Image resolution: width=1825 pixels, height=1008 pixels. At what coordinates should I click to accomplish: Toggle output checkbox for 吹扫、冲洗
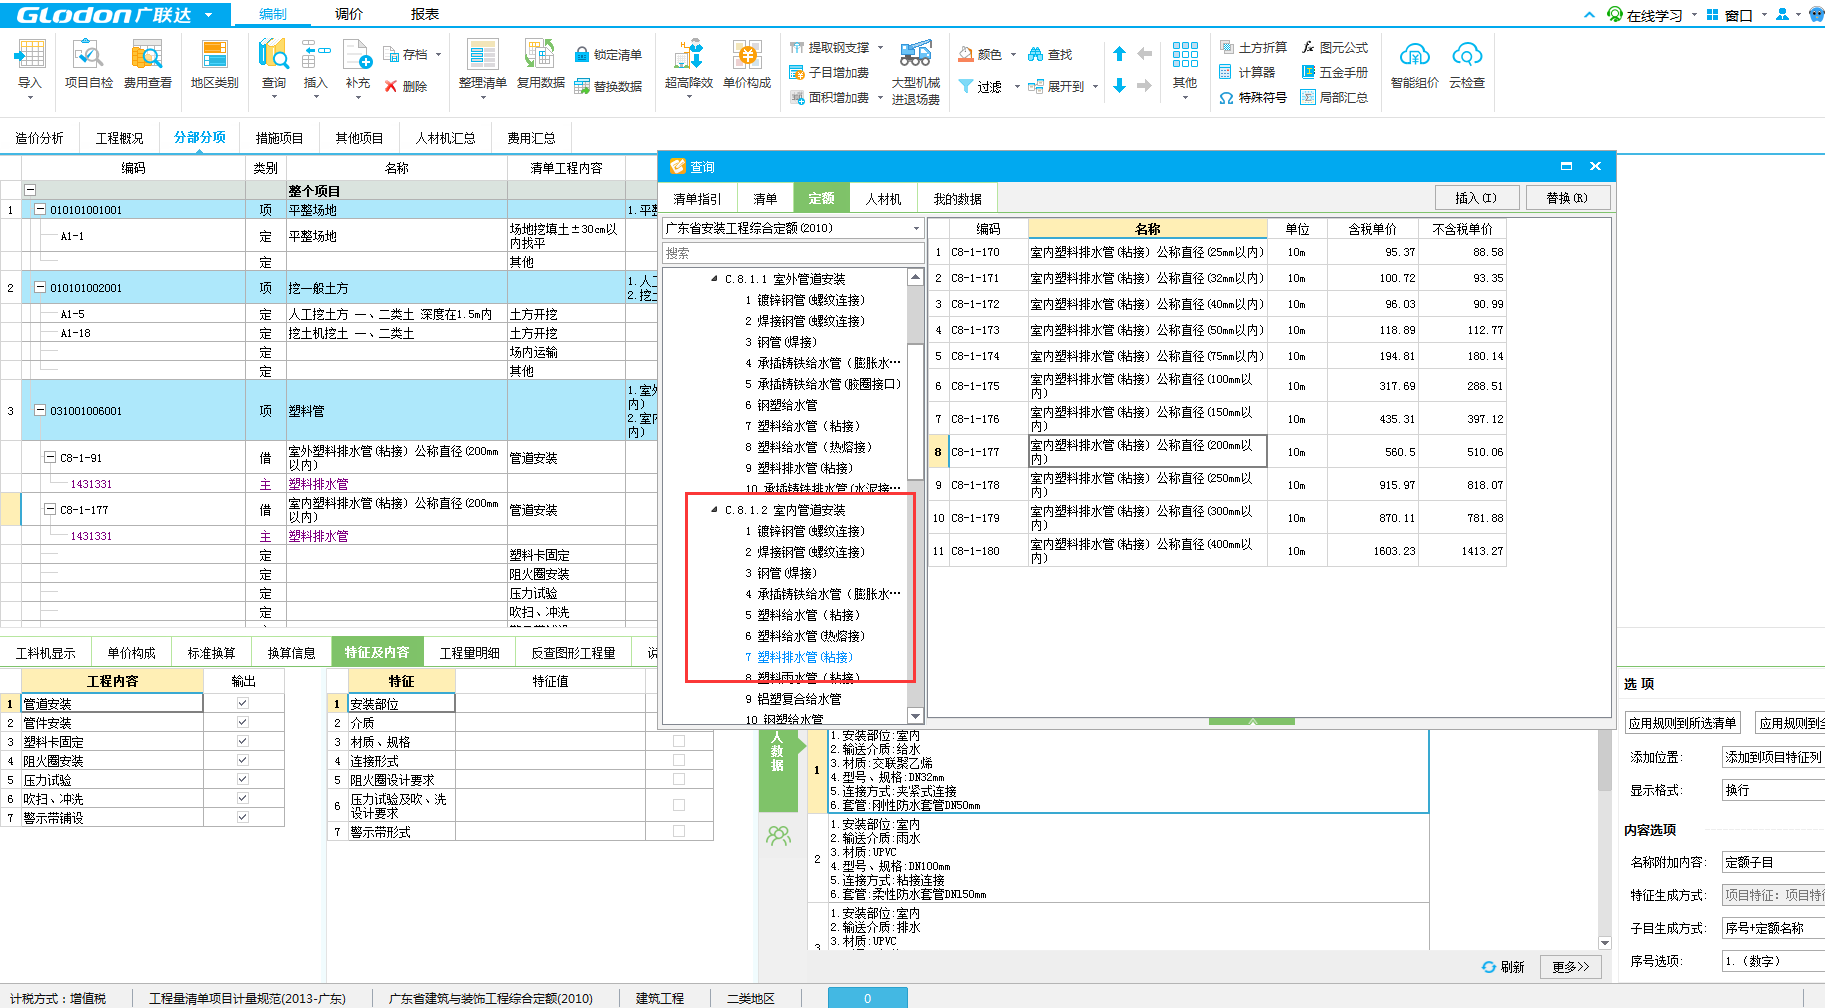point(242,798)
